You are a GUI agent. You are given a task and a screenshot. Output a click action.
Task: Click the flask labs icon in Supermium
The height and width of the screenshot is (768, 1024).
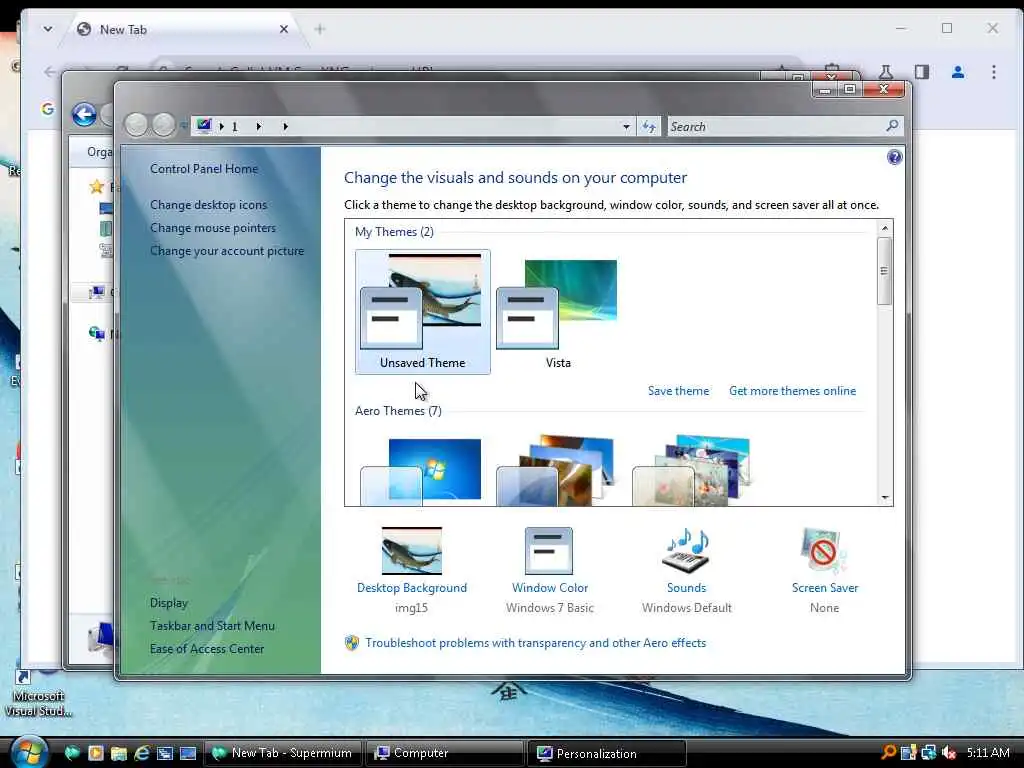(886, 72)
